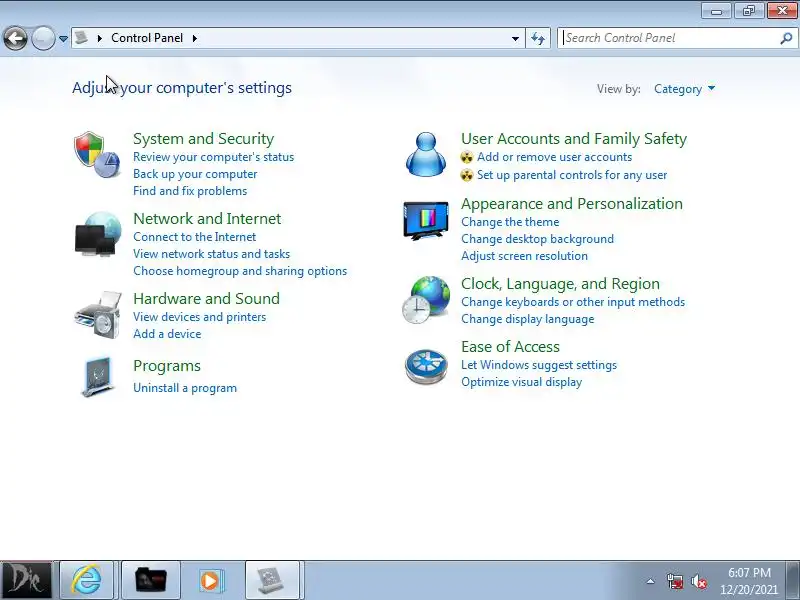
Task: Click Add a device link
Action: (x=167, y=334)
